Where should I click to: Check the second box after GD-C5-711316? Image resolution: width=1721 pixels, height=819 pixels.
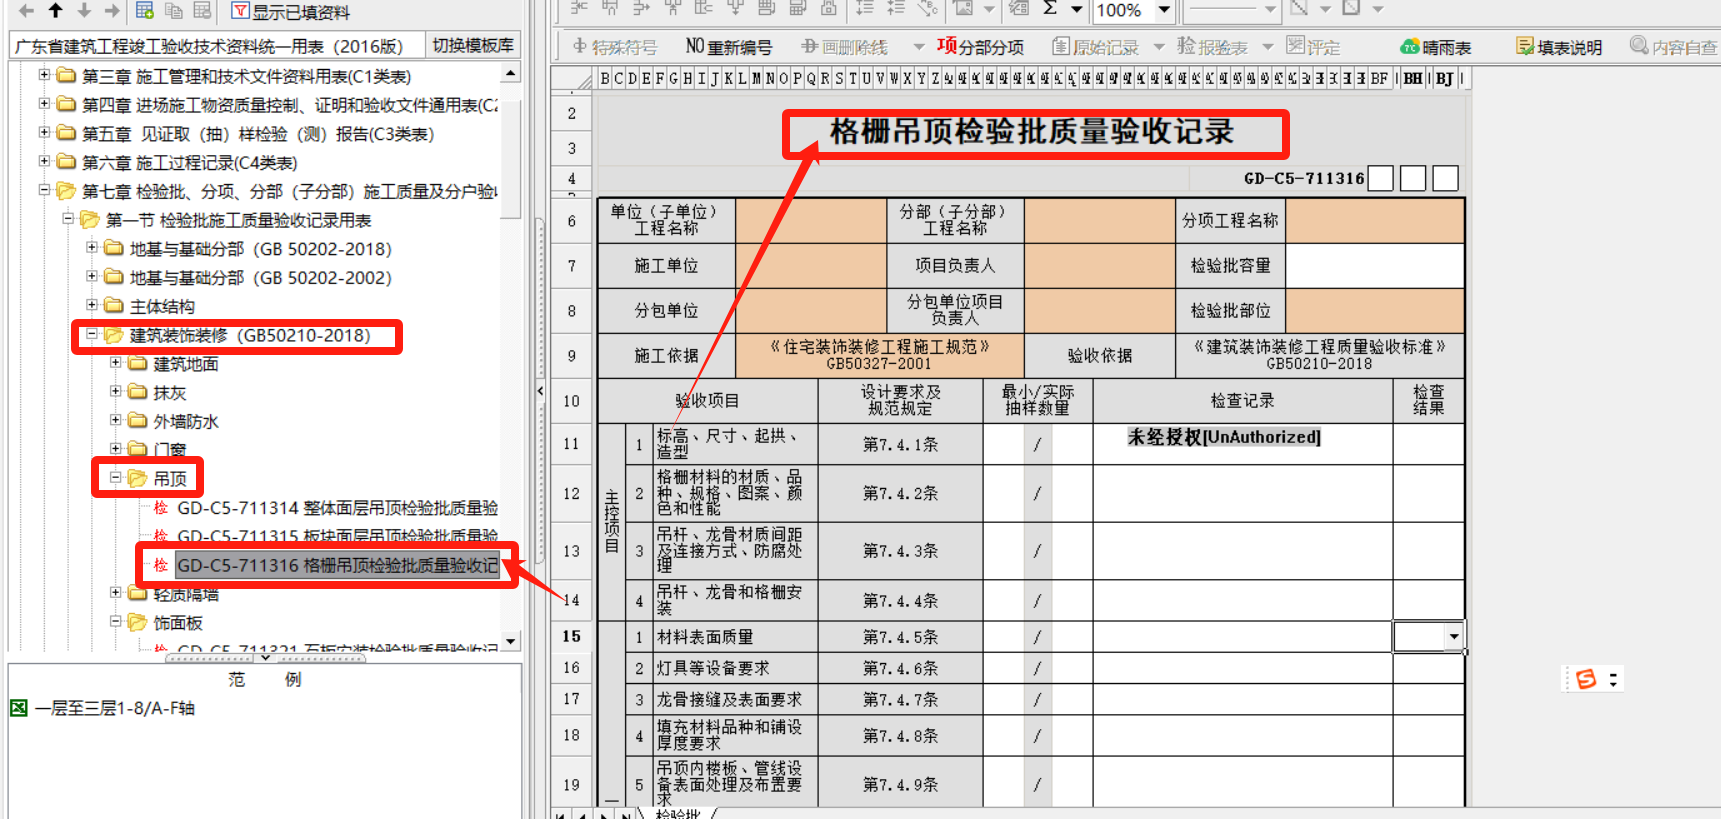(1413, 179)
